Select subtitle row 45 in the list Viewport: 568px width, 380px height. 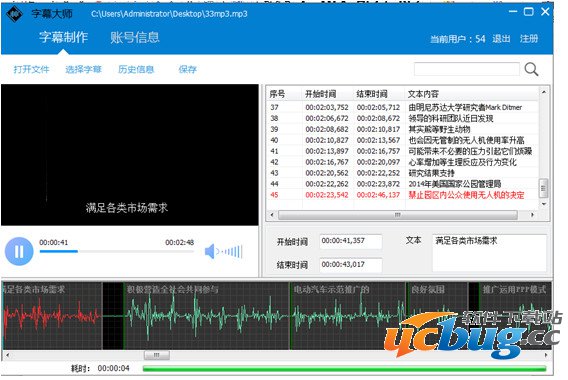click(402, 195)
